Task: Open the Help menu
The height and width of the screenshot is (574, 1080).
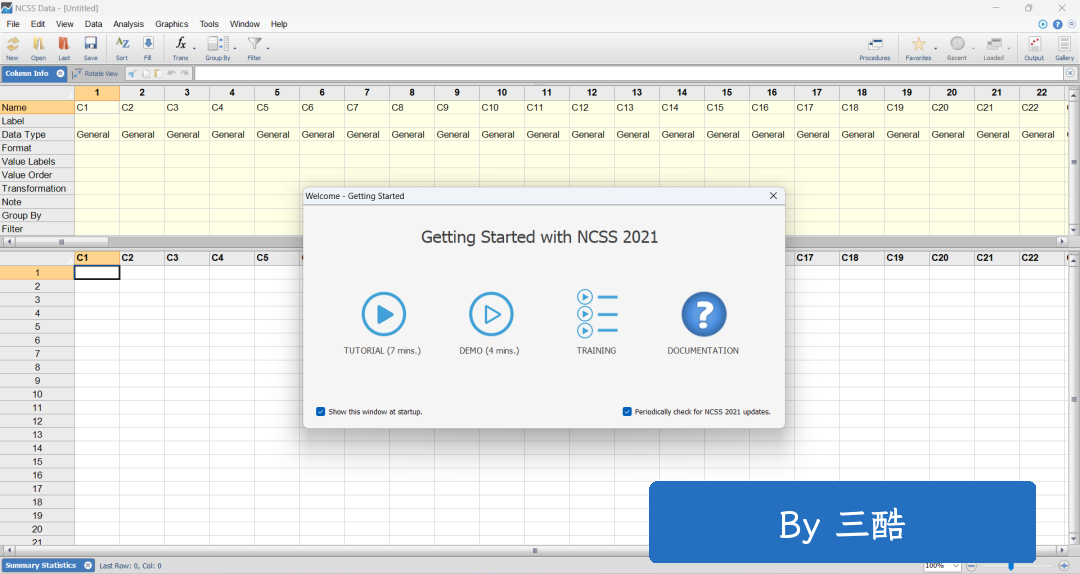Action: (279, 24)
